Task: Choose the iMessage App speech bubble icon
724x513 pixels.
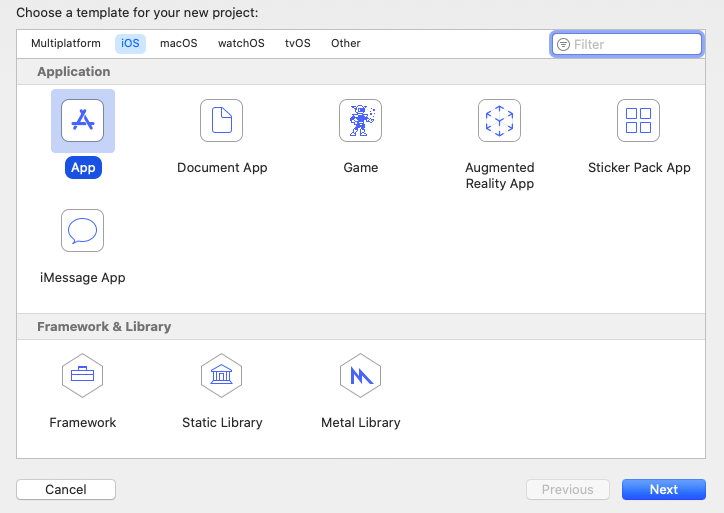Action: (83, 230)
